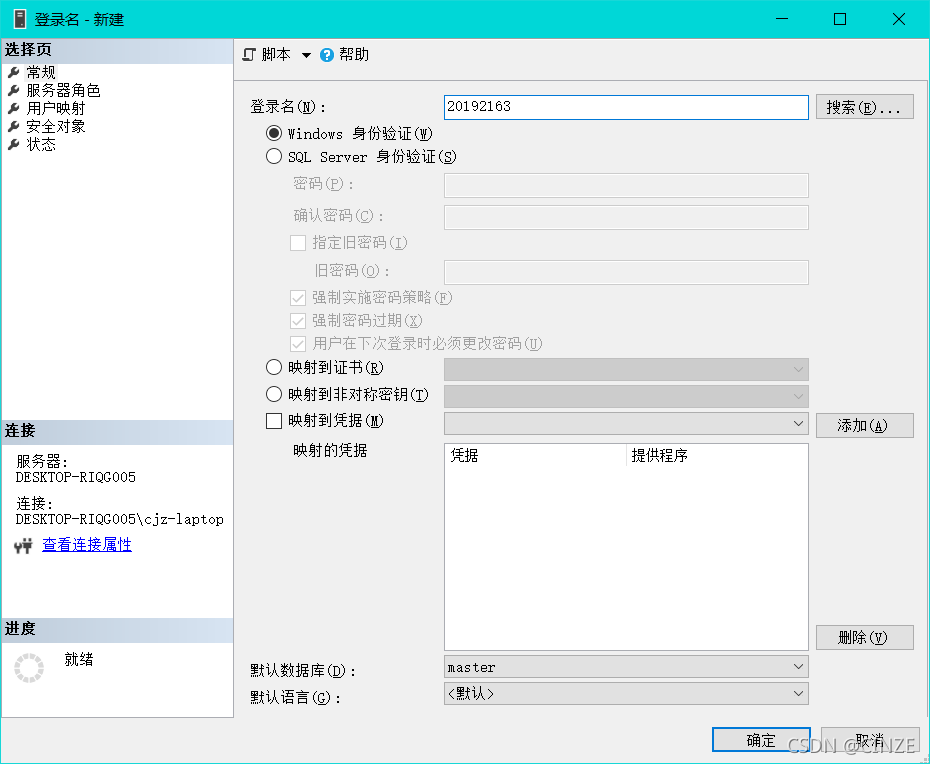The height and width of the screenshot is (764, 930).
Task: Open the Help (帮助) question-mark icon
Action: (x=327, y=55)
